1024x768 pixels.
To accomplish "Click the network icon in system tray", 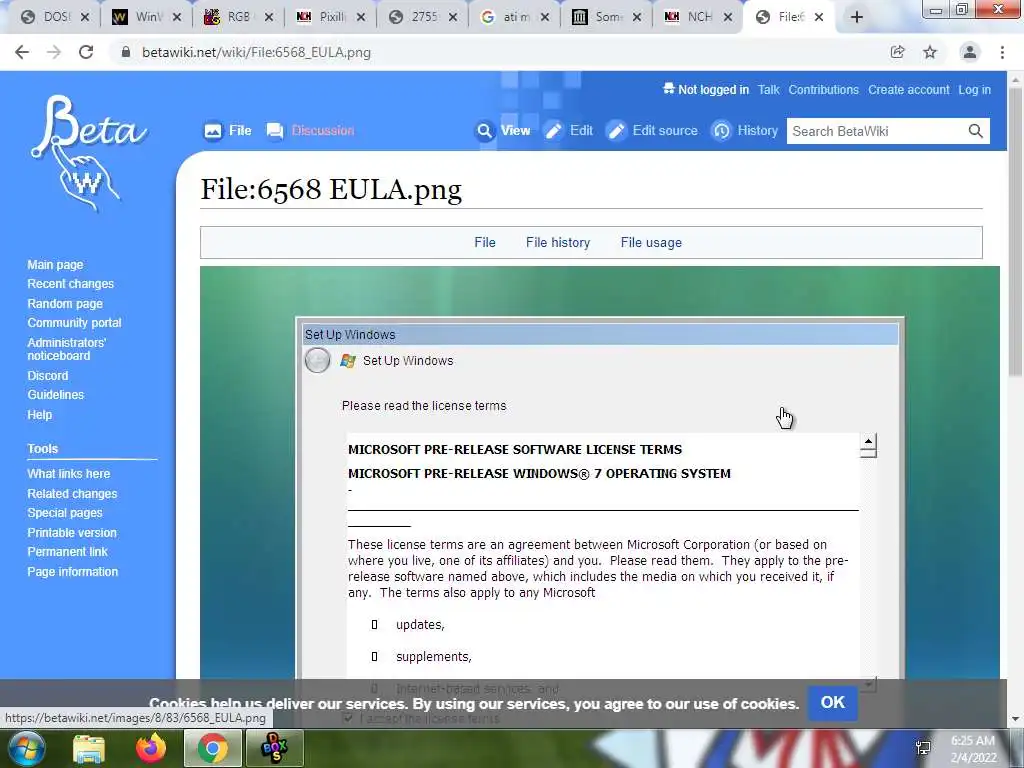I will click(923, 749).
